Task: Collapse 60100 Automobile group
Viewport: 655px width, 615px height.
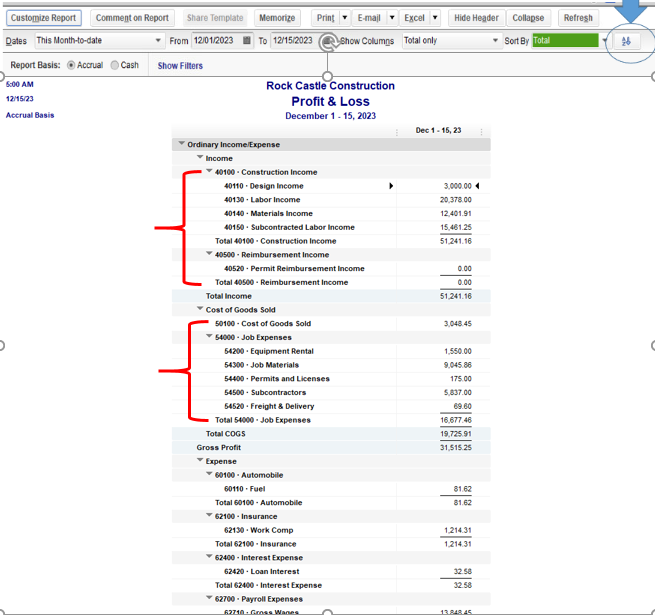Action: (x=209, y=474)
